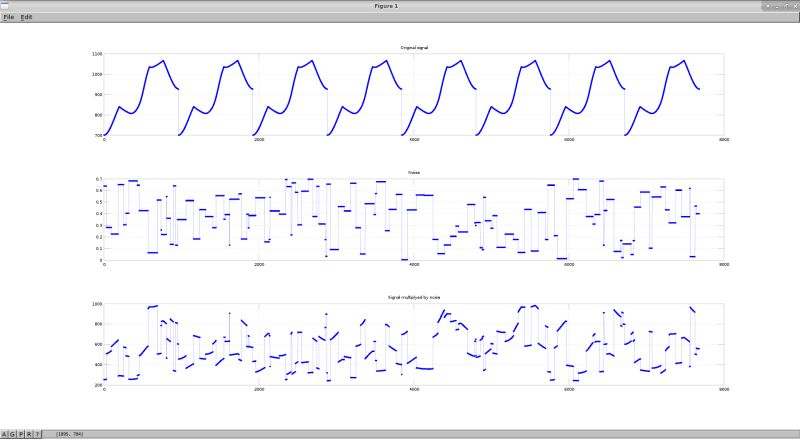Open the Edit menu

click(x=26, y=17)
